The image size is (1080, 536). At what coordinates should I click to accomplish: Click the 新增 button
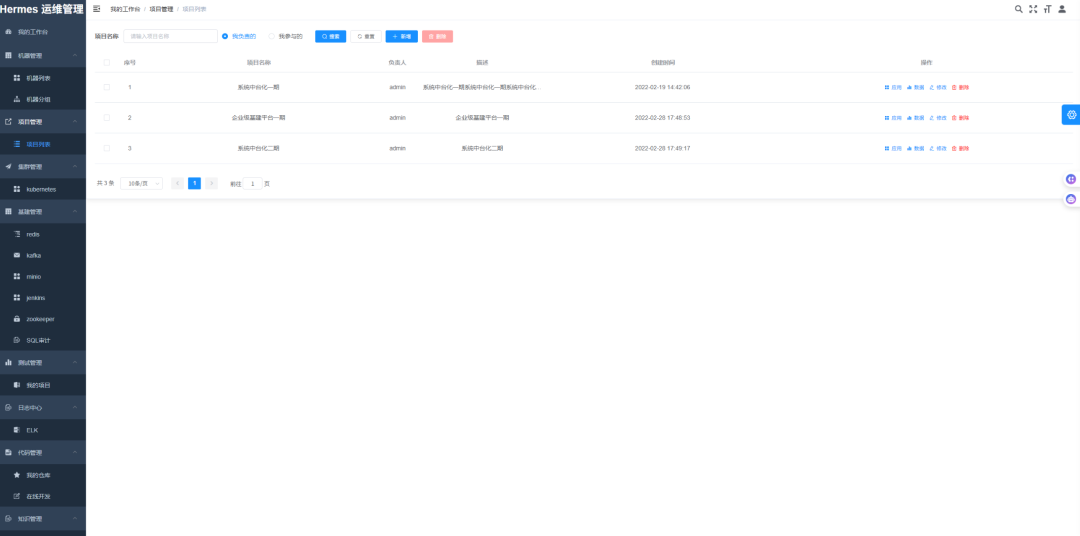click(402, 37)
